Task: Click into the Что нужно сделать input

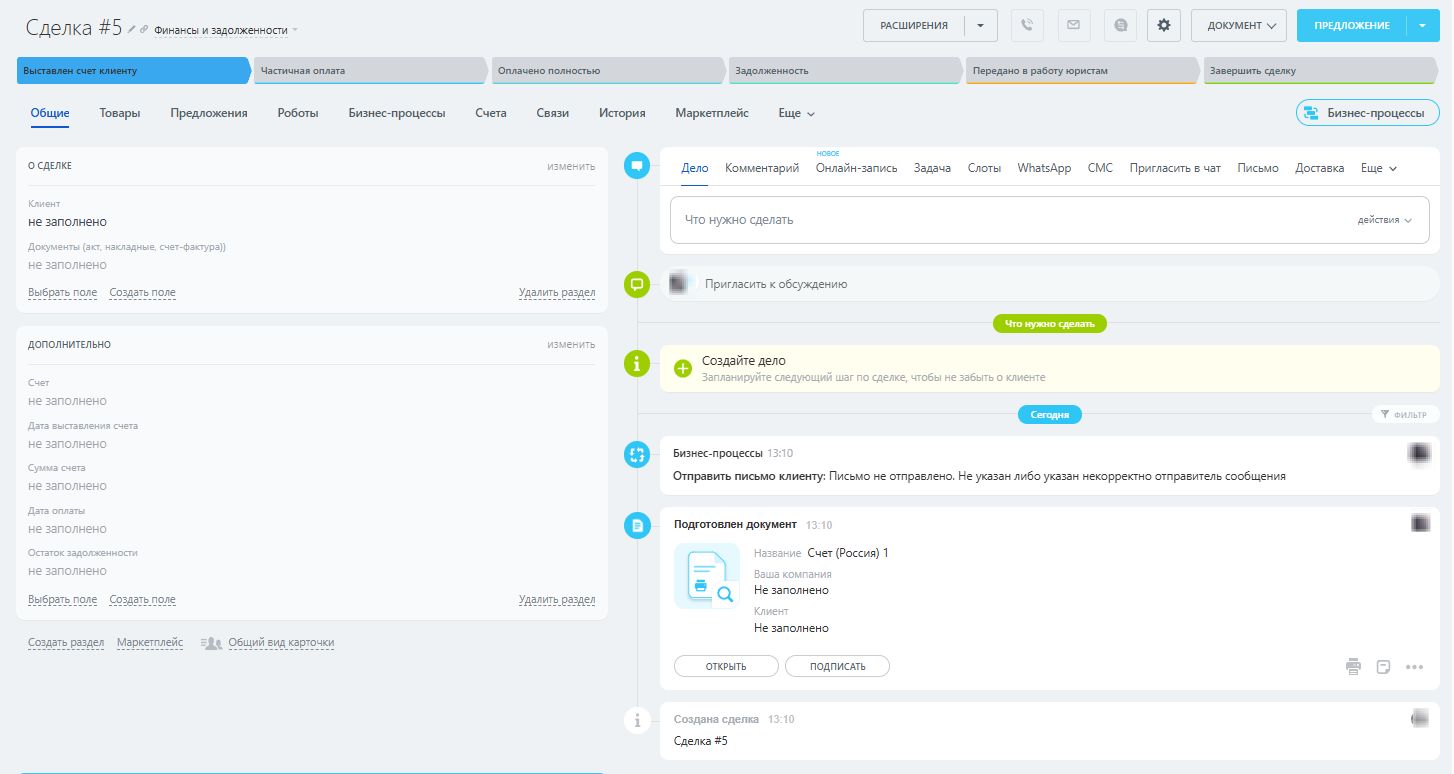Action: (1000, 220)
